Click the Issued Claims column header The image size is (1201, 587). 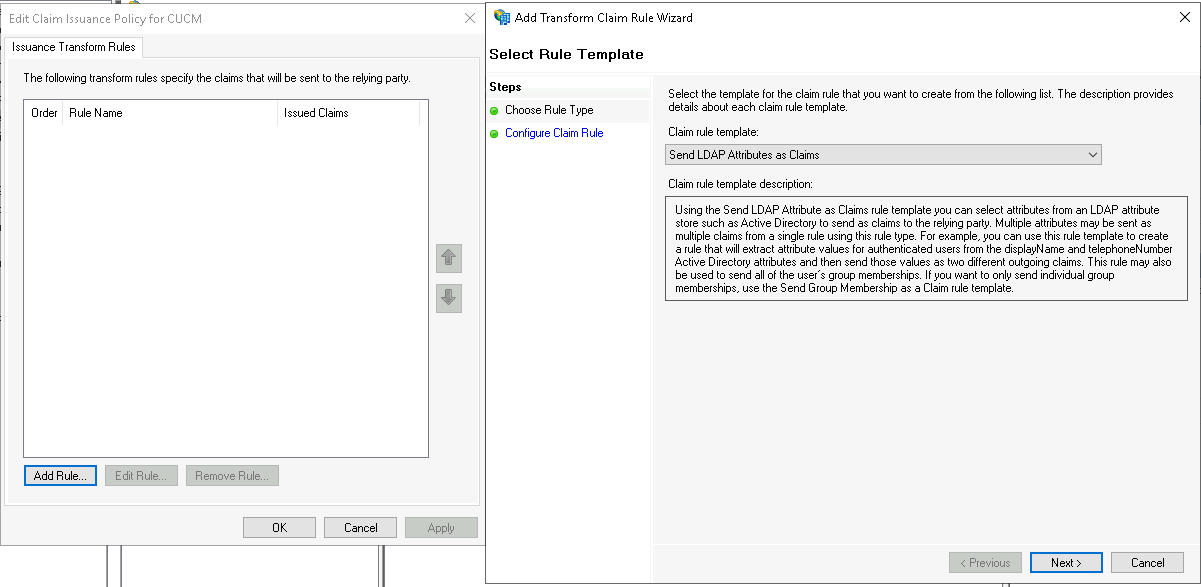pyautogui.click(x=346, y=113)
